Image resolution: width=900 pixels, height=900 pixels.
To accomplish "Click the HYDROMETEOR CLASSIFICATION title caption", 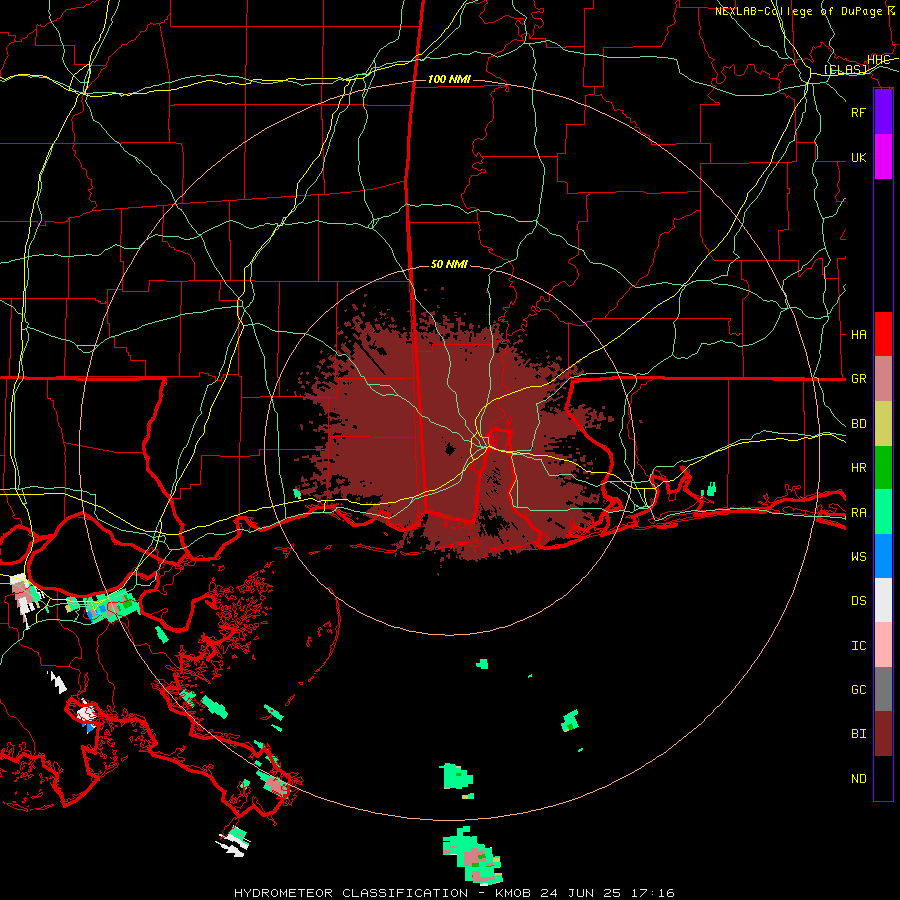I will 454,893.
